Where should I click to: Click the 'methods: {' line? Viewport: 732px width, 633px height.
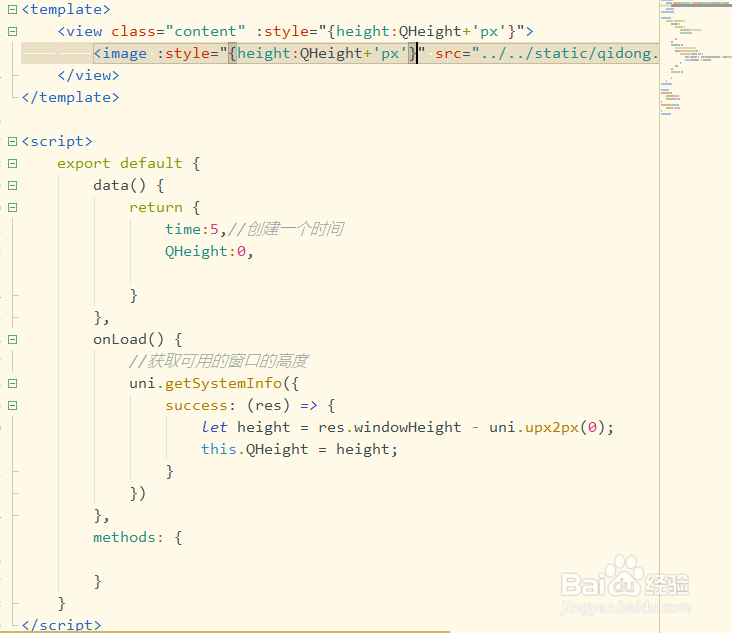(138, 537)
